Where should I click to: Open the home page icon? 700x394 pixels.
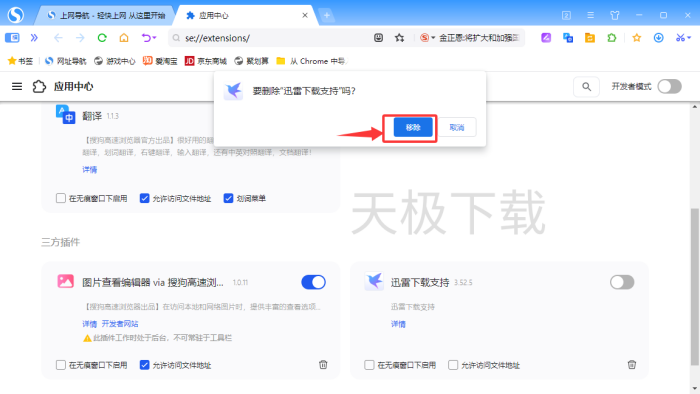point(124,38)
